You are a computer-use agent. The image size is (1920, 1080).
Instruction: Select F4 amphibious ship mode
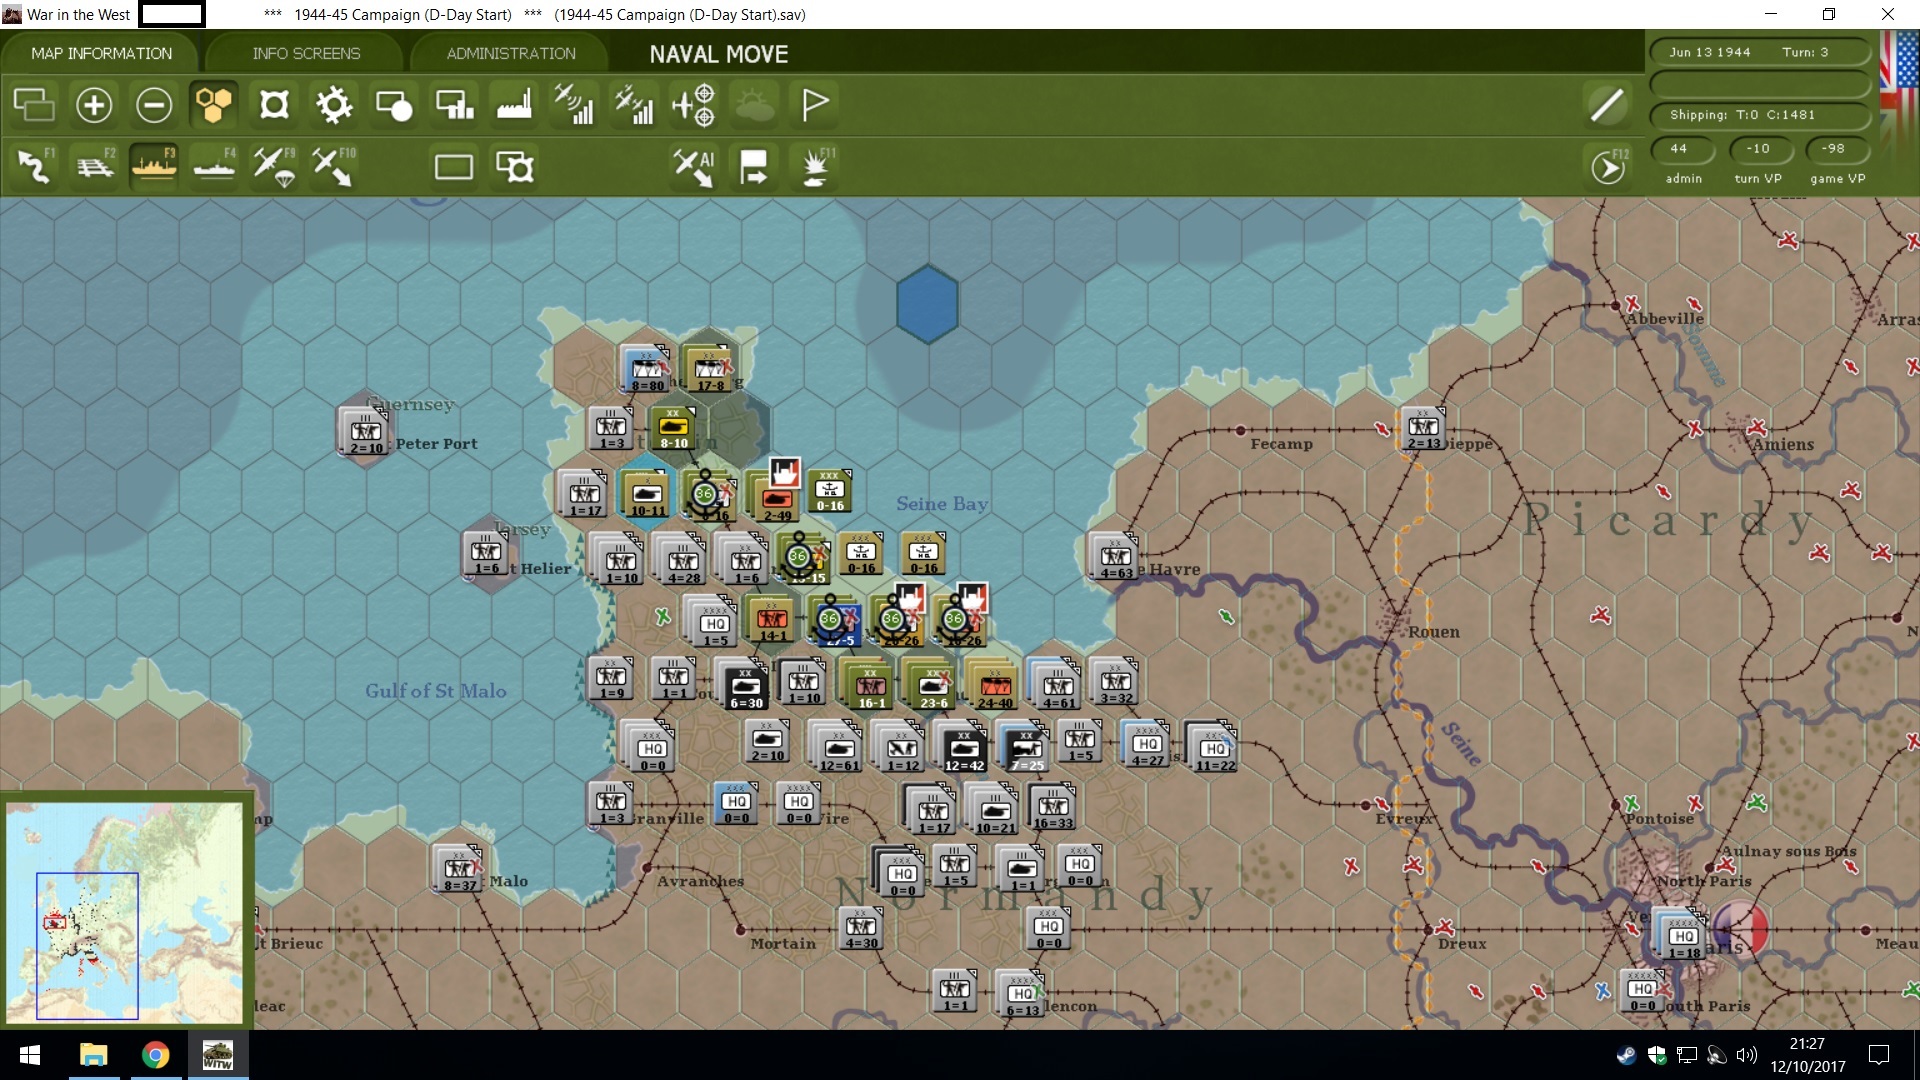pyautogui.click(x=214, y=165)
